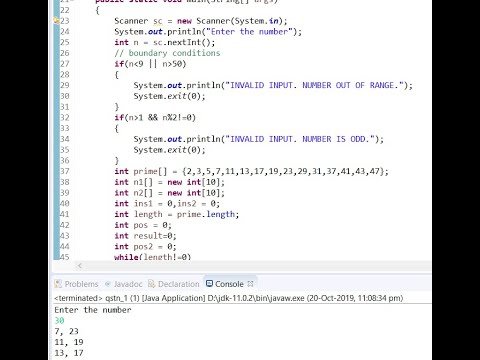The height and width of the screenshot is (360, 480).
Task: Click the line 'int ins1 = 0,ins2 = 0;'
Action: [x=167, y=203]
